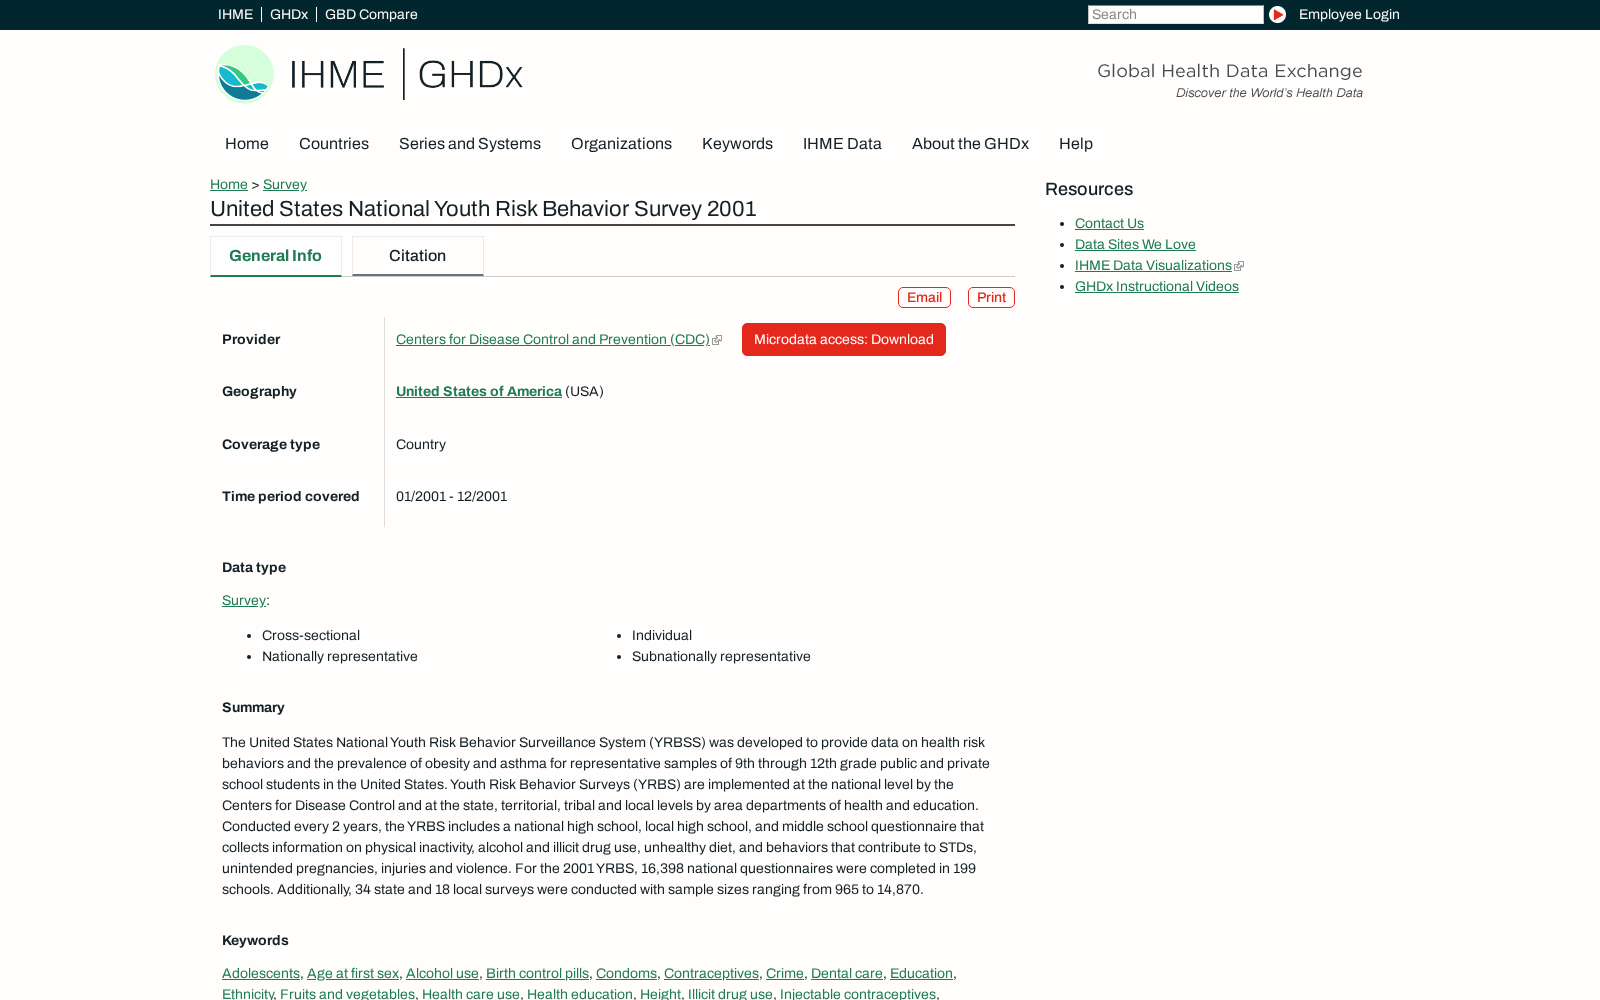Screen dimensions: 1600x1000
Task: Open the Crime keyword
Action: click(785, 974)
